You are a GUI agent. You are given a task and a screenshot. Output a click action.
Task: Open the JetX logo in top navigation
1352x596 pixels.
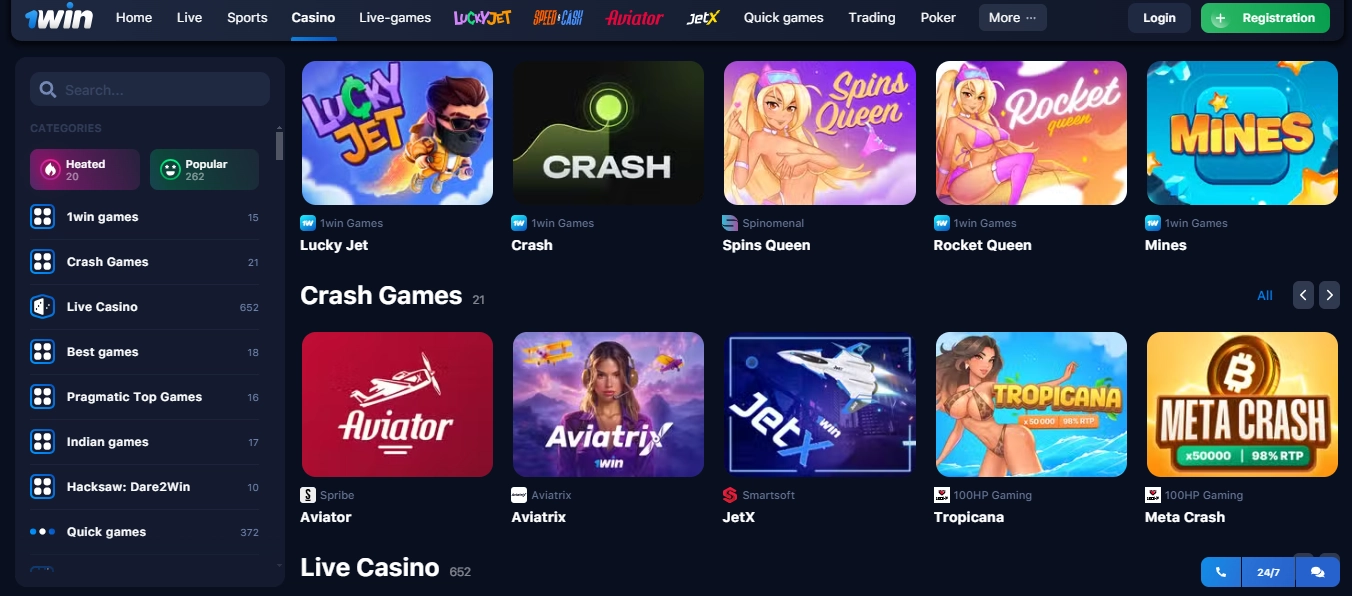(x=703, y=18)
